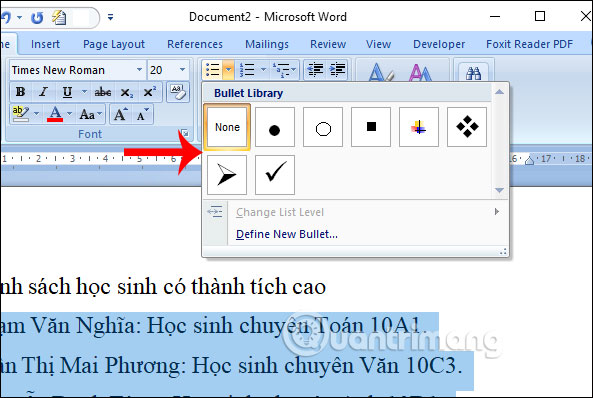Decrease the paragraph indent
Image resolution: width=593 pixels, height=398 pixels.
point(315,70)
